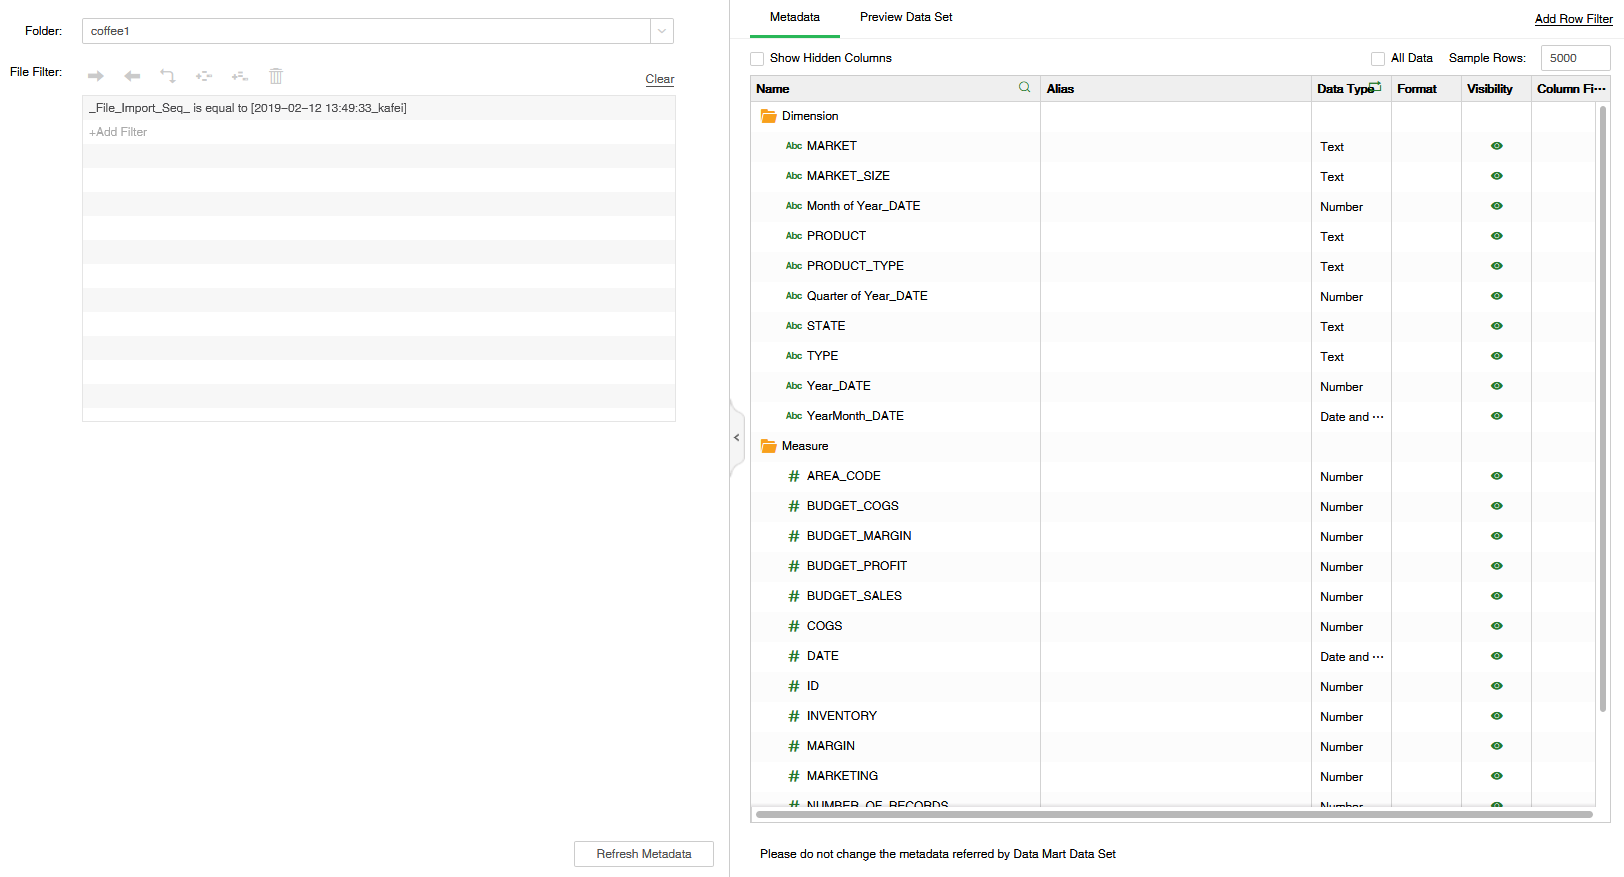Click the right arrow indent filter icon

click(96, 76)
